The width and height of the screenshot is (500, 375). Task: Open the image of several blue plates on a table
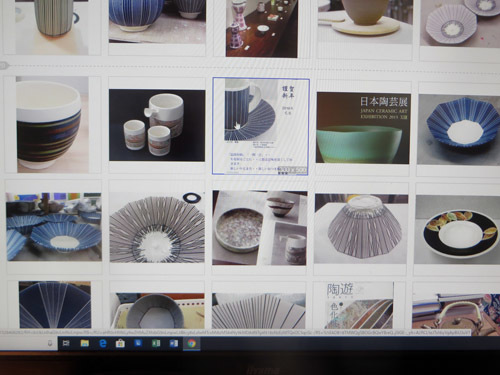coord(54,227)
